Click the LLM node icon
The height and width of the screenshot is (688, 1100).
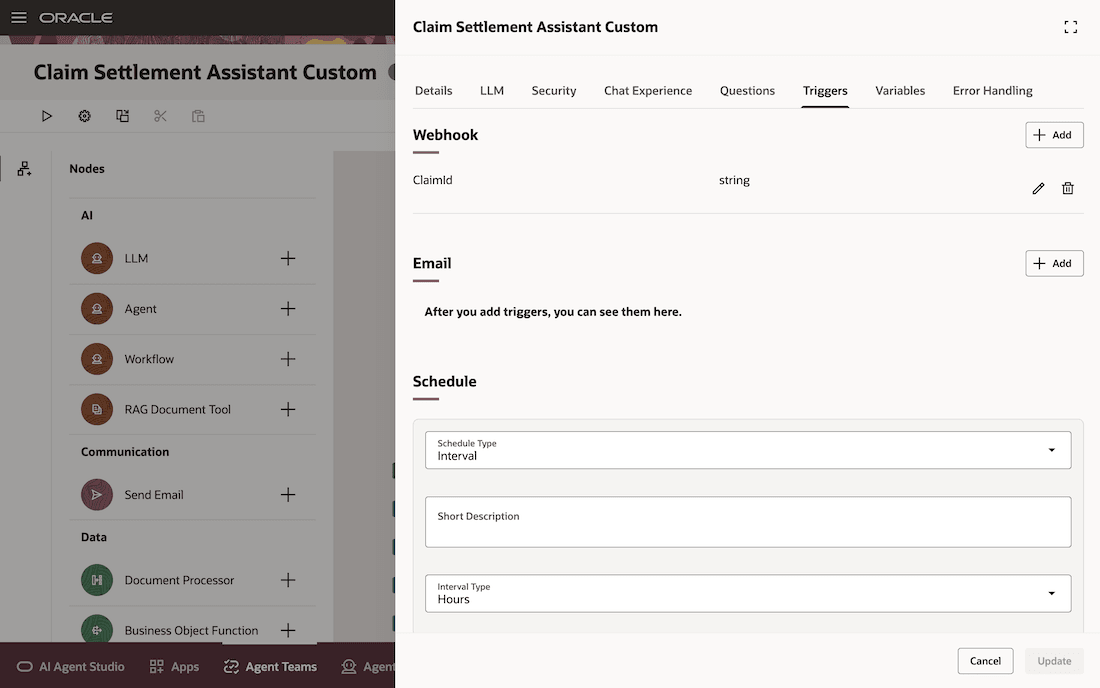pyautogui.click(x=97, y=258)
